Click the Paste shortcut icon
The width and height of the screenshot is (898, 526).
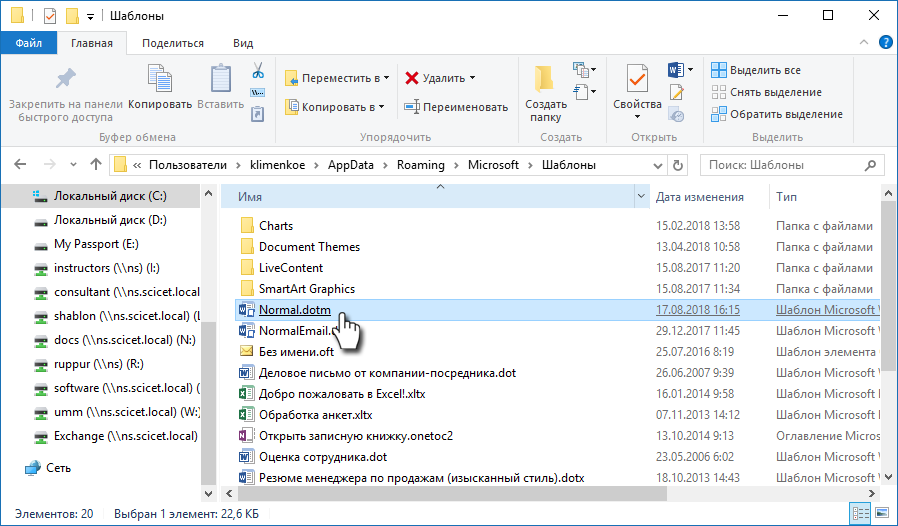(x=258, y=114)
